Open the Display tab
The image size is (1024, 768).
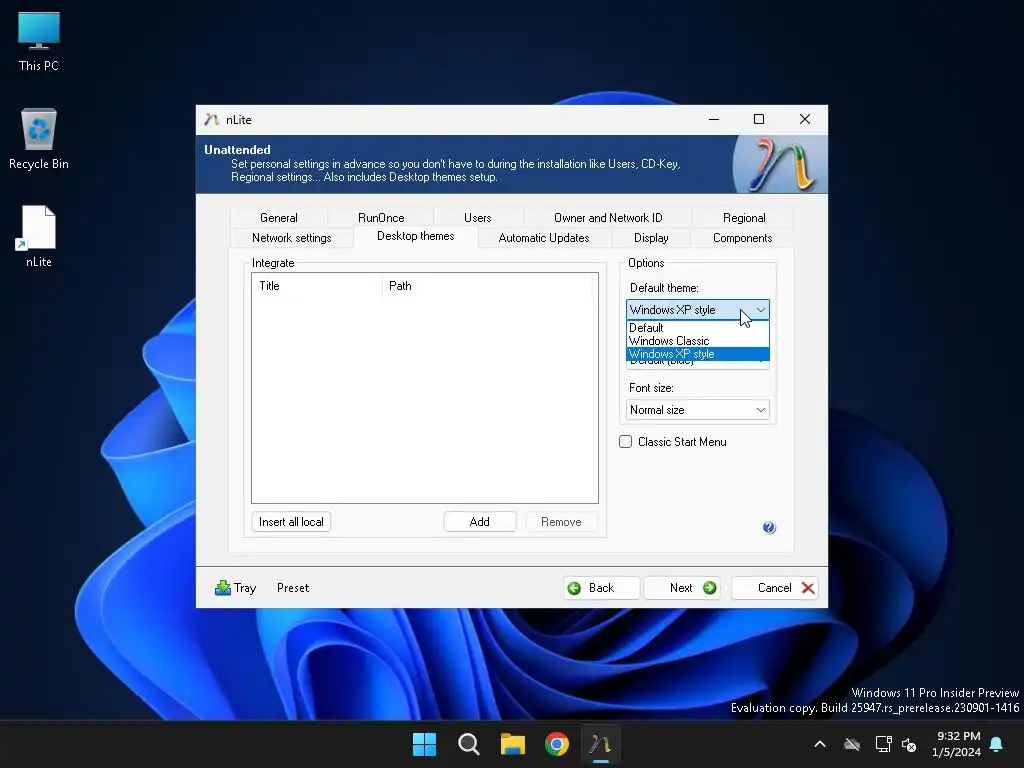point(650,238)
